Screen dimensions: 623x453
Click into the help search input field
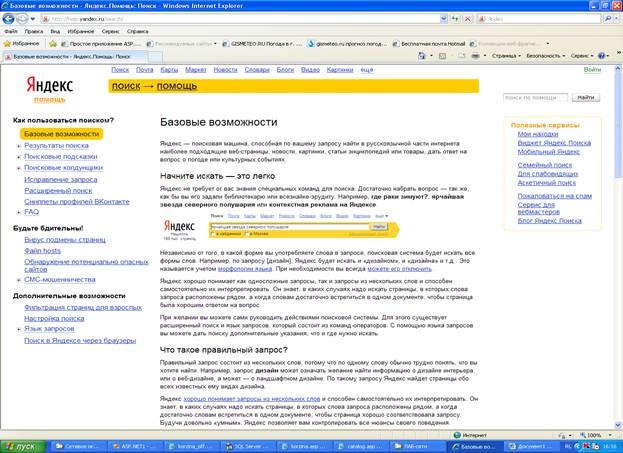tap(536, 97)
